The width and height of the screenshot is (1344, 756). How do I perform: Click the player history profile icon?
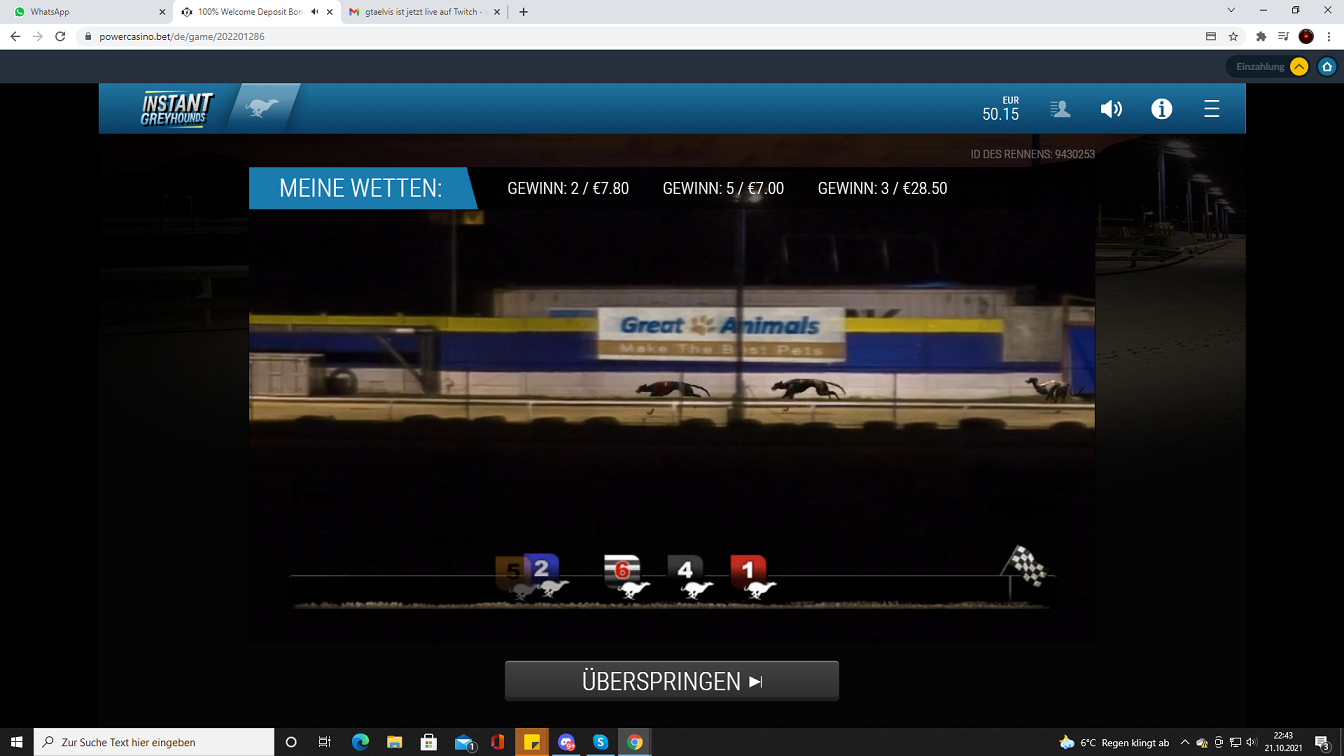[x=1060, y=109]
